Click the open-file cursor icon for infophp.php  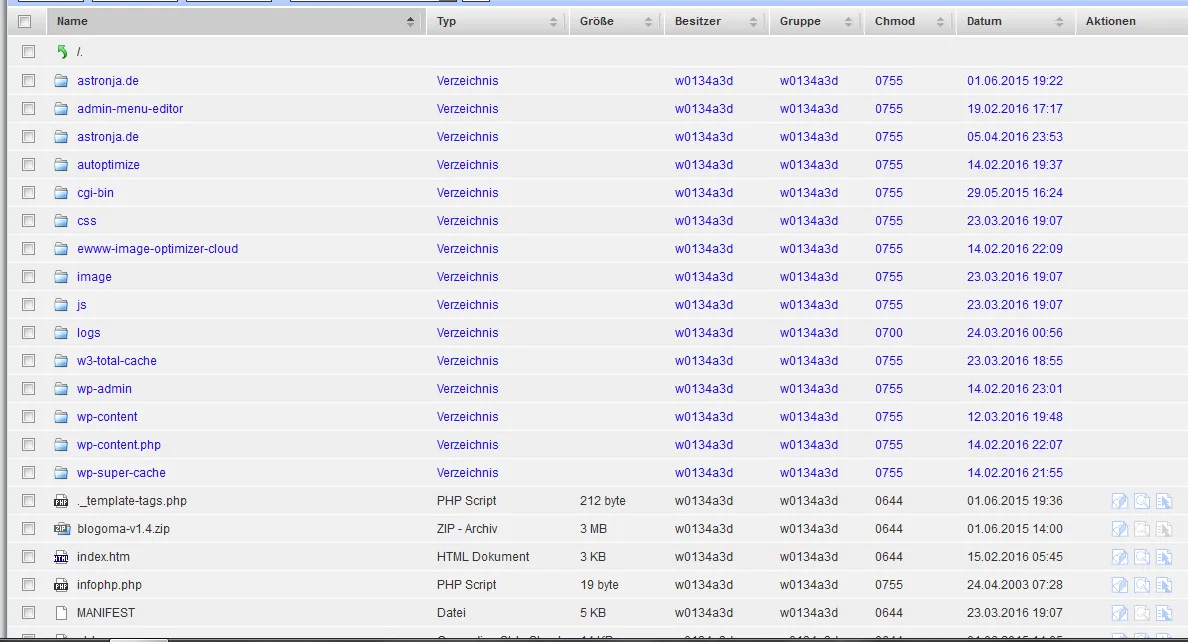(x=1164, y=585)
